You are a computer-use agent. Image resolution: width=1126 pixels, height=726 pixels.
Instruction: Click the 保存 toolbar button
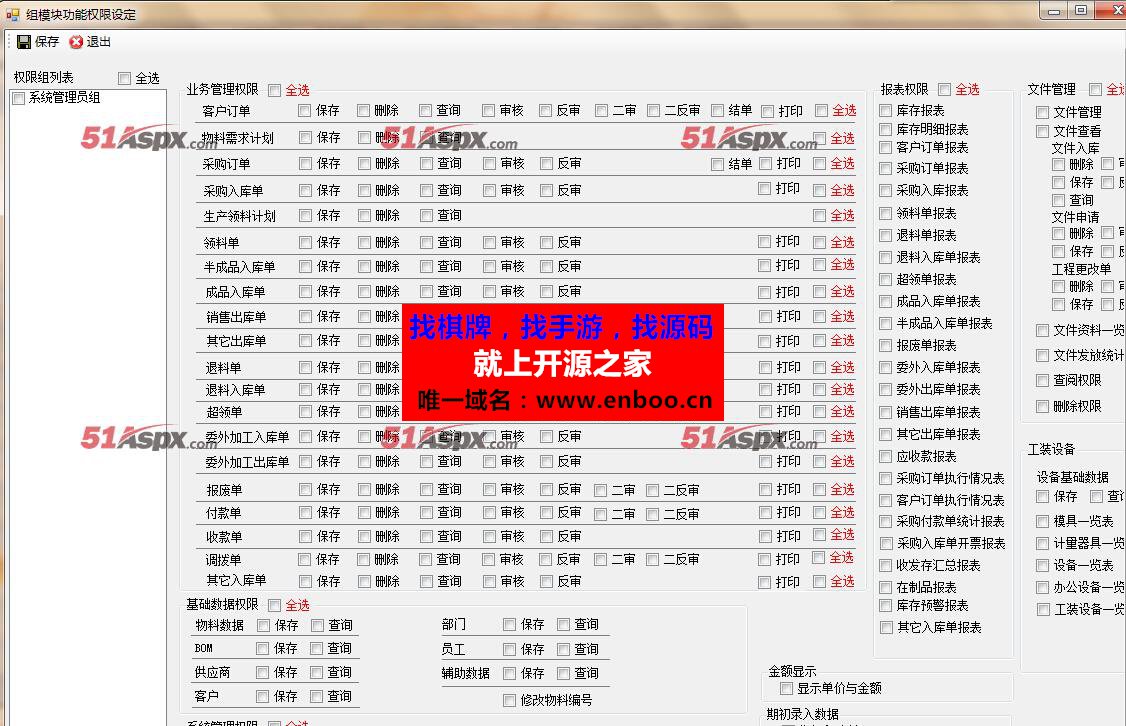pos(37,42)
